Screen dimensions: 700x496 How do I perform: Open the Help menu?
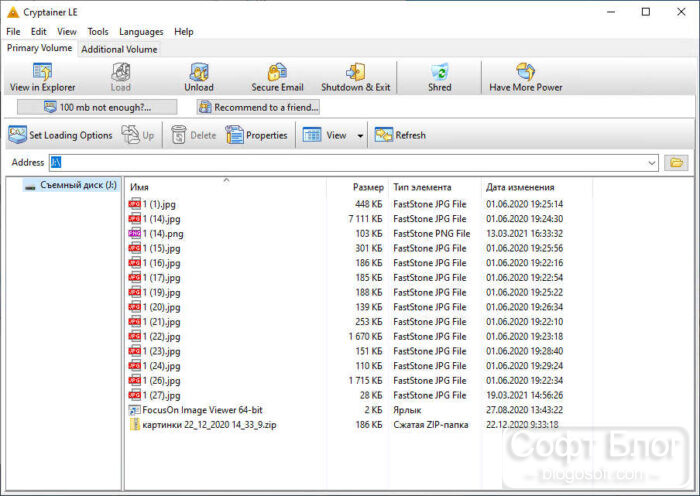(x=183, y=32)
